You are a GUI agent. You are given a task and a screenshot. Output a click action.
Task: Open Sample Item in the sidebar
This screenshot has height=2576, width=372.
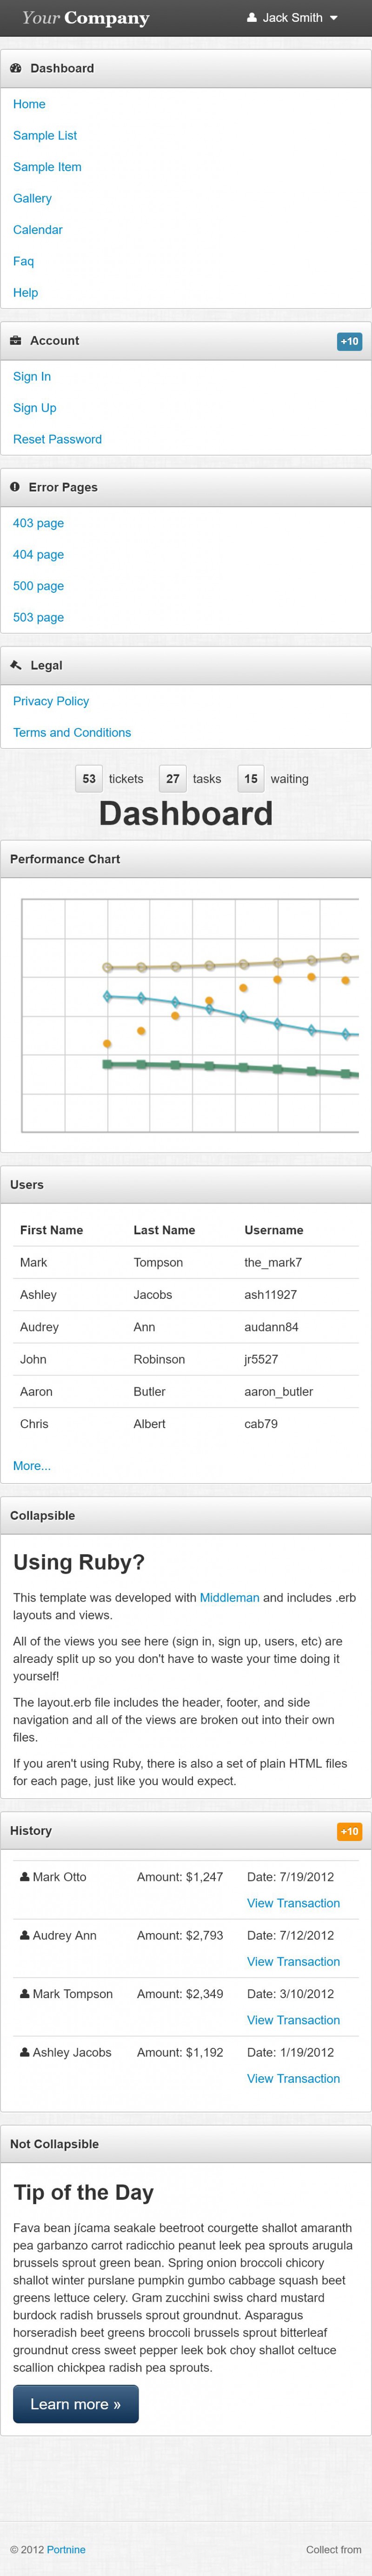47,167
